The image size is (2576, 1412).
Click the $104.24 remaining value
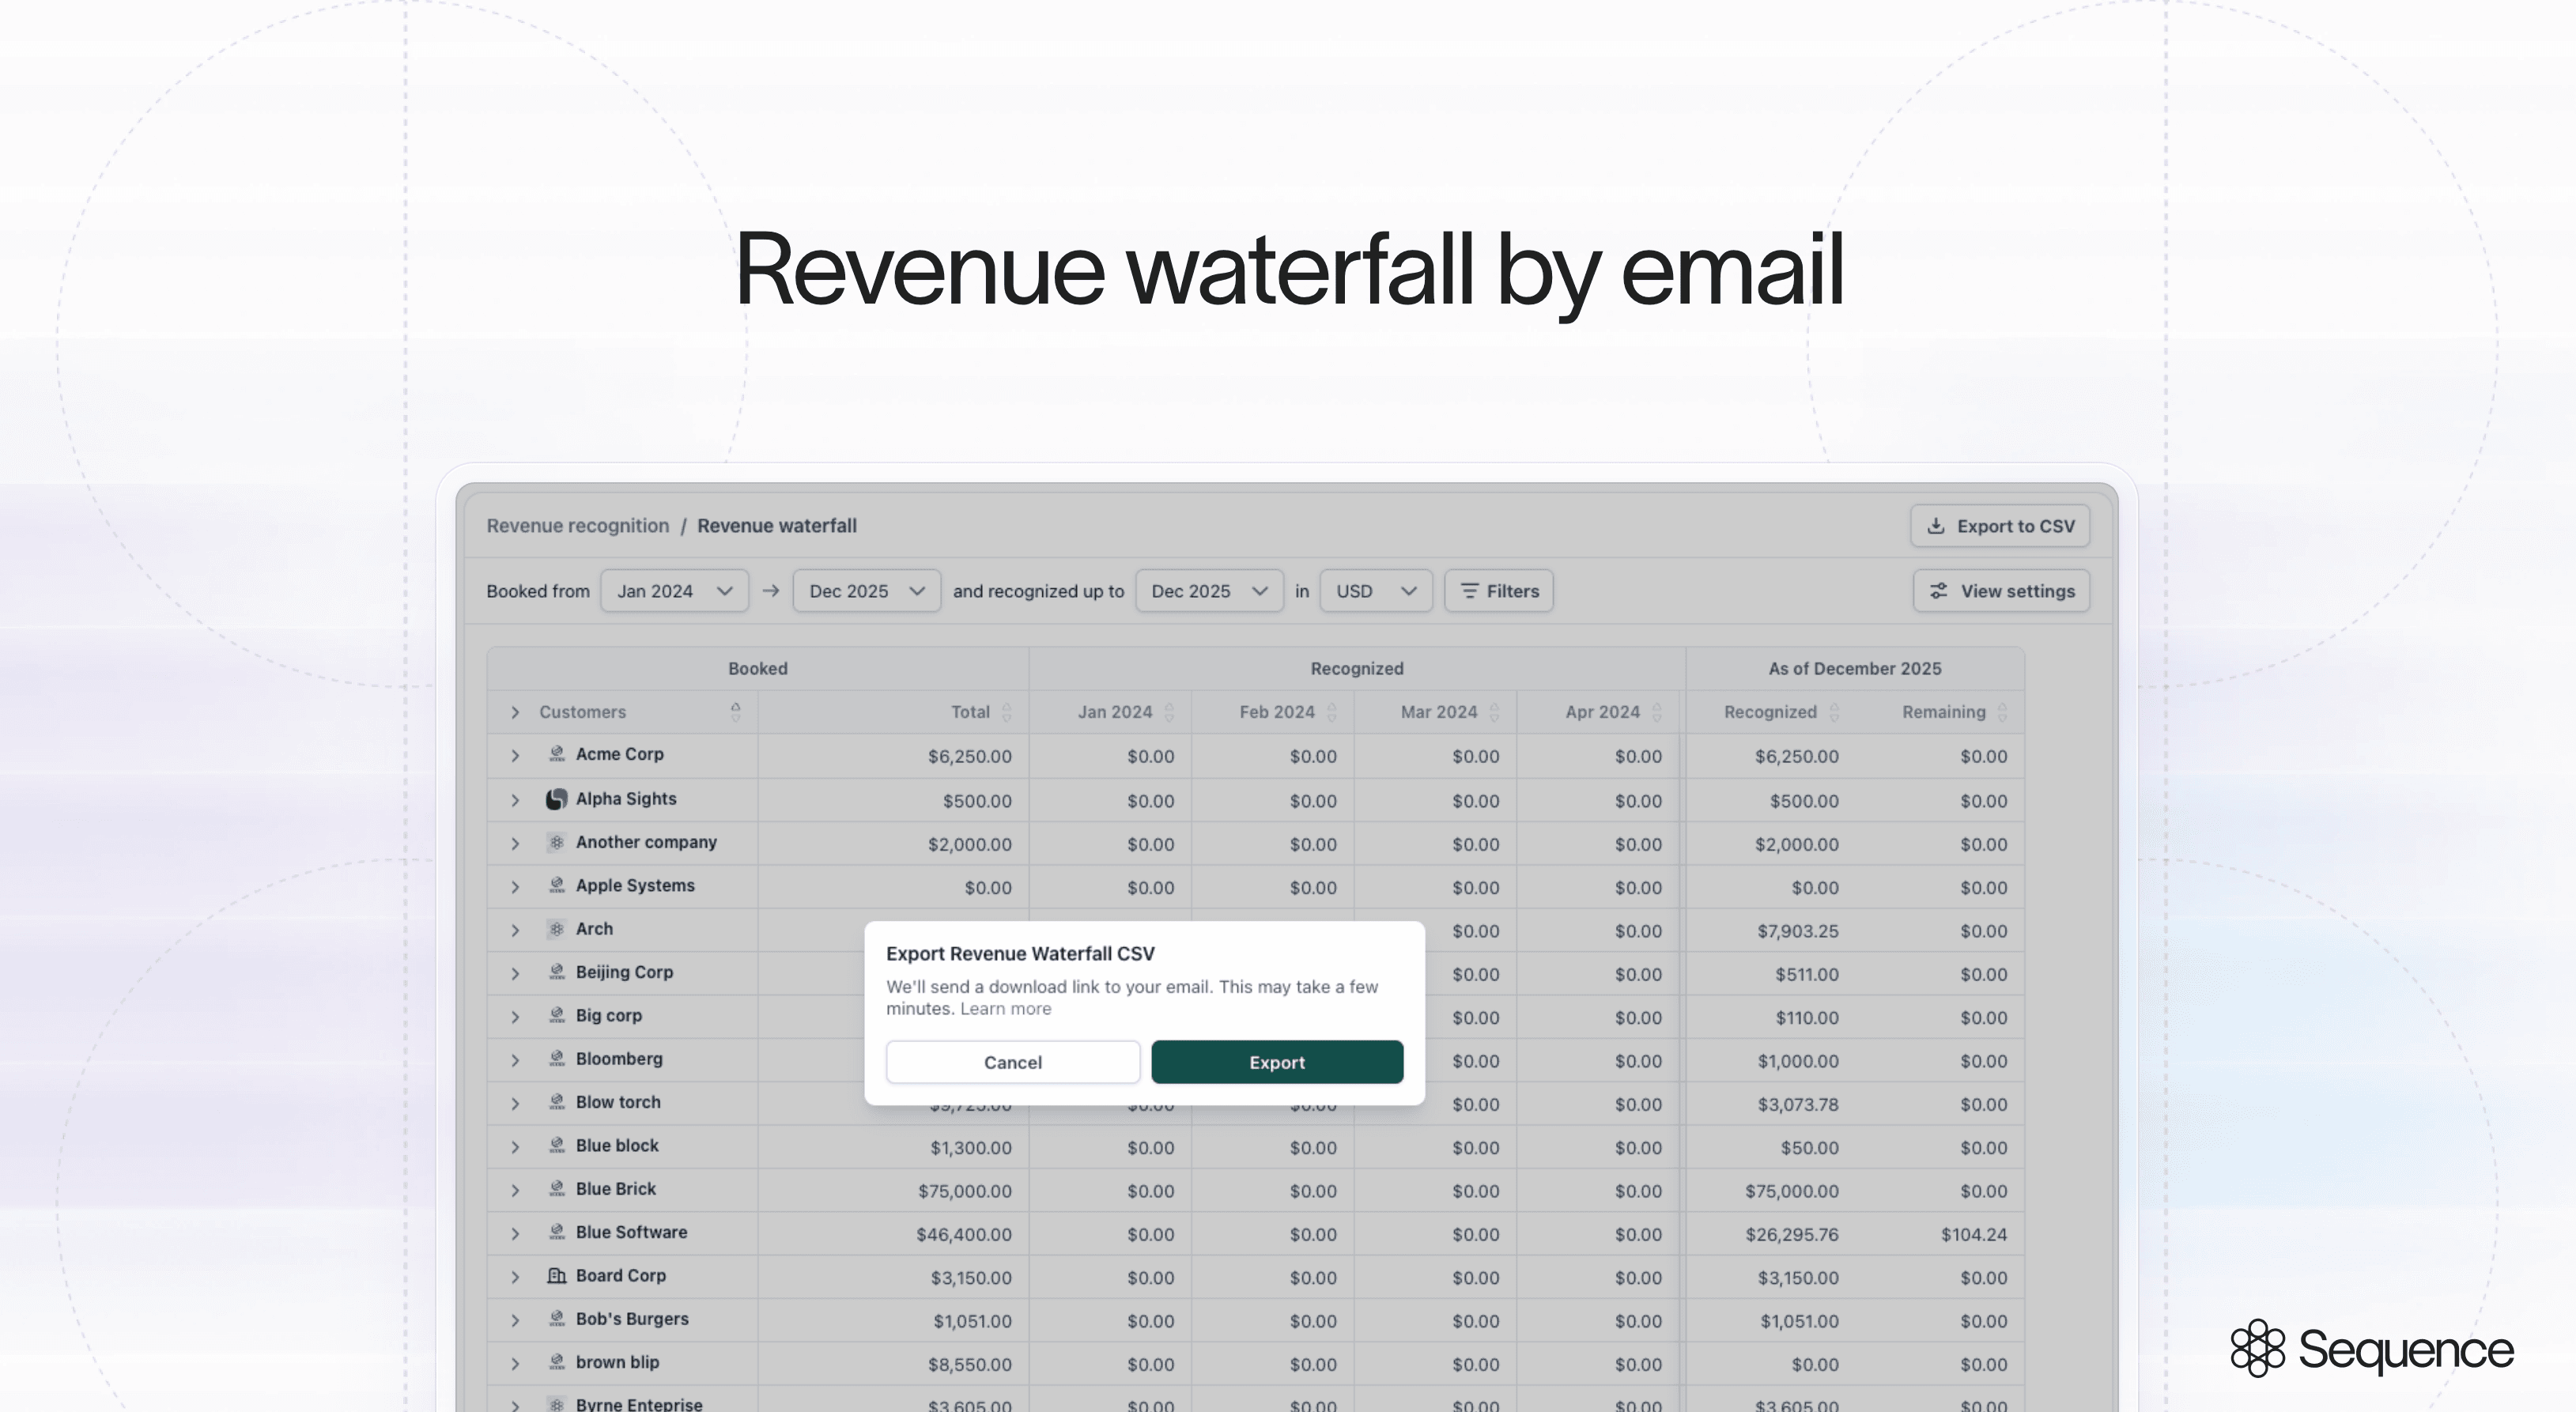click(x=1974, y=1235)
